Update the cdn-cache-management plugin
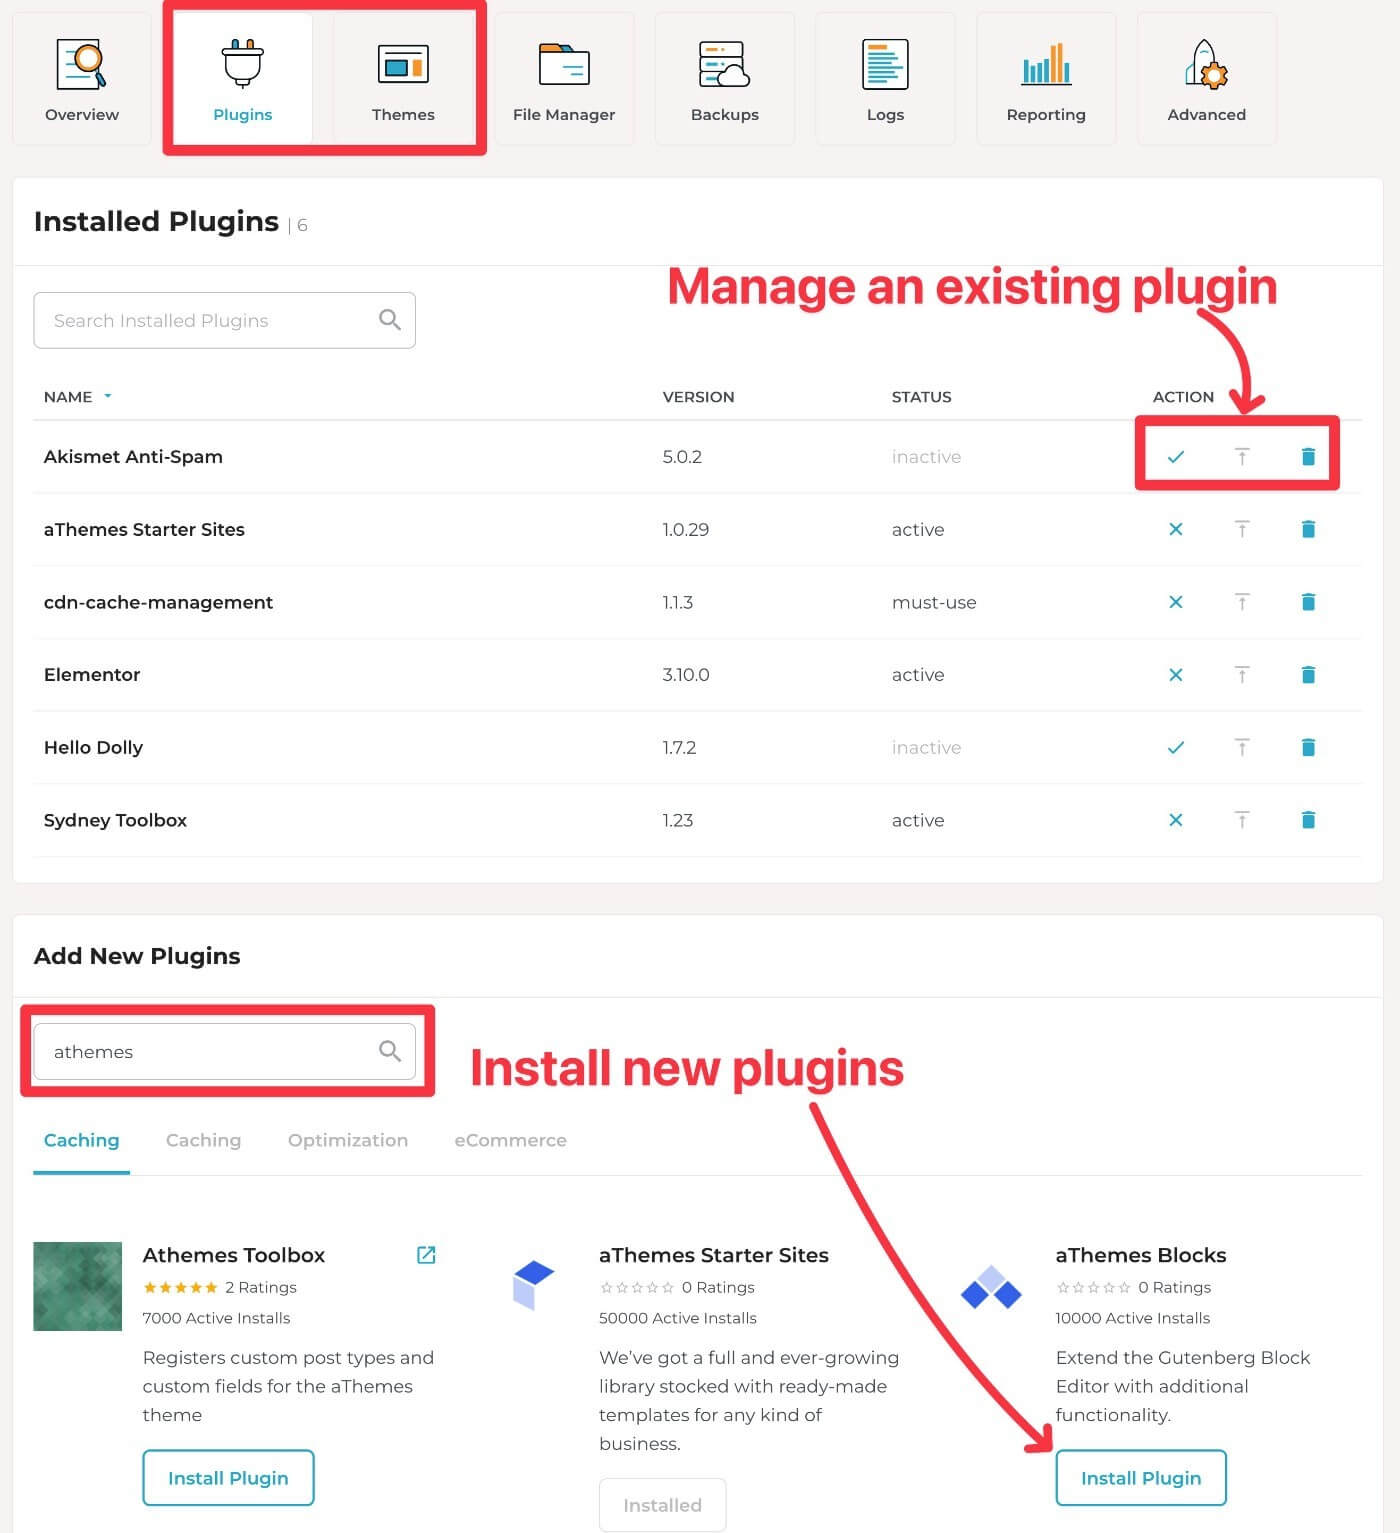The image size is (1400, 1533). tap(1242, 602)
